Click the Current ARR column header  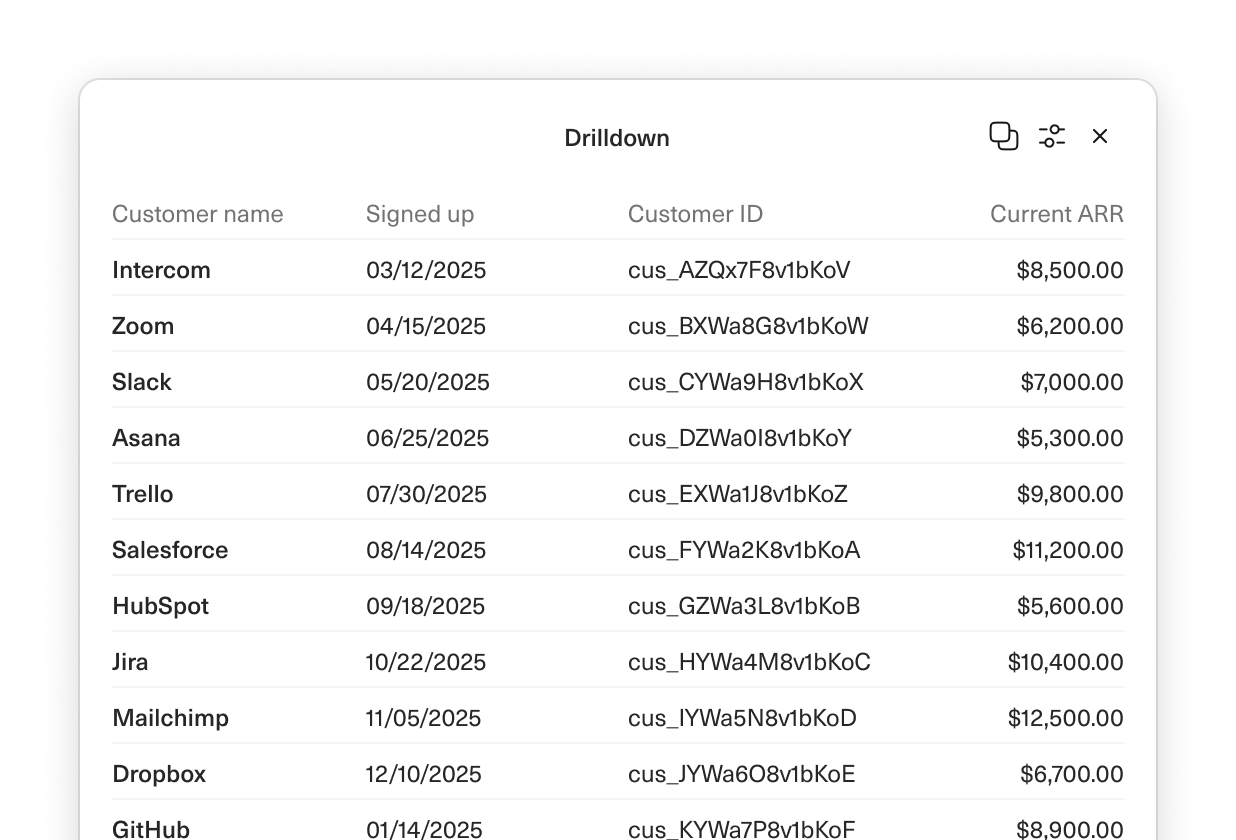click(1056, 214)
